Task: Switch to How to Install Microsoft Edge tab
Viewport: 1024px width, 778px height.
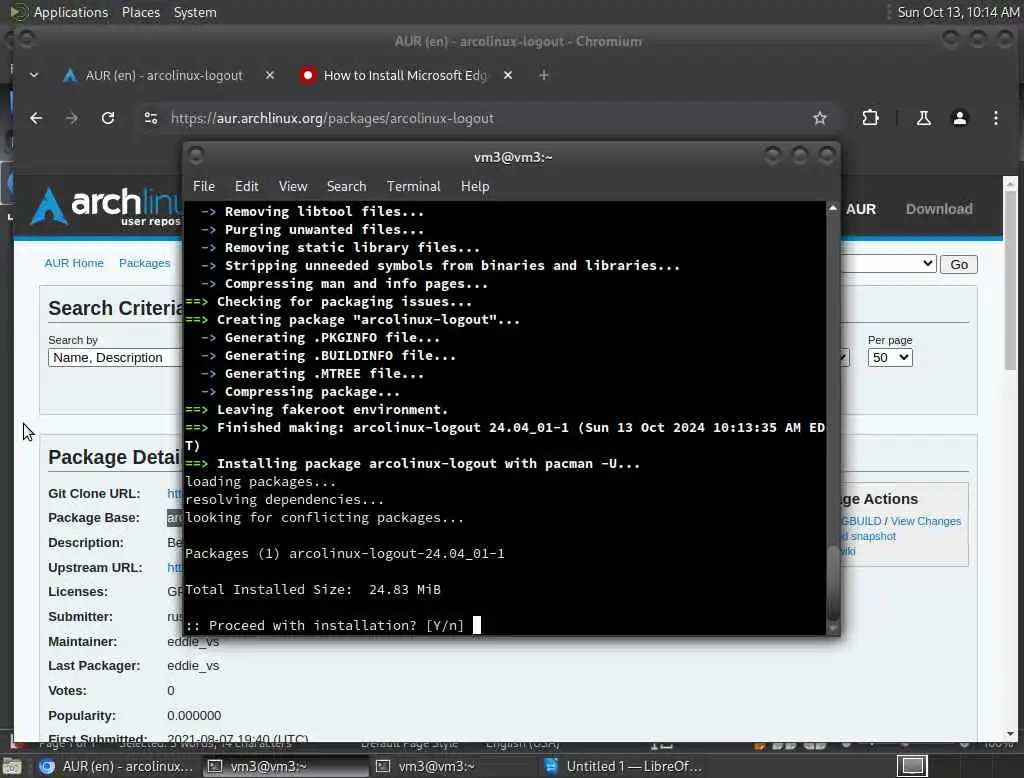Action: (x=406, y=75)
